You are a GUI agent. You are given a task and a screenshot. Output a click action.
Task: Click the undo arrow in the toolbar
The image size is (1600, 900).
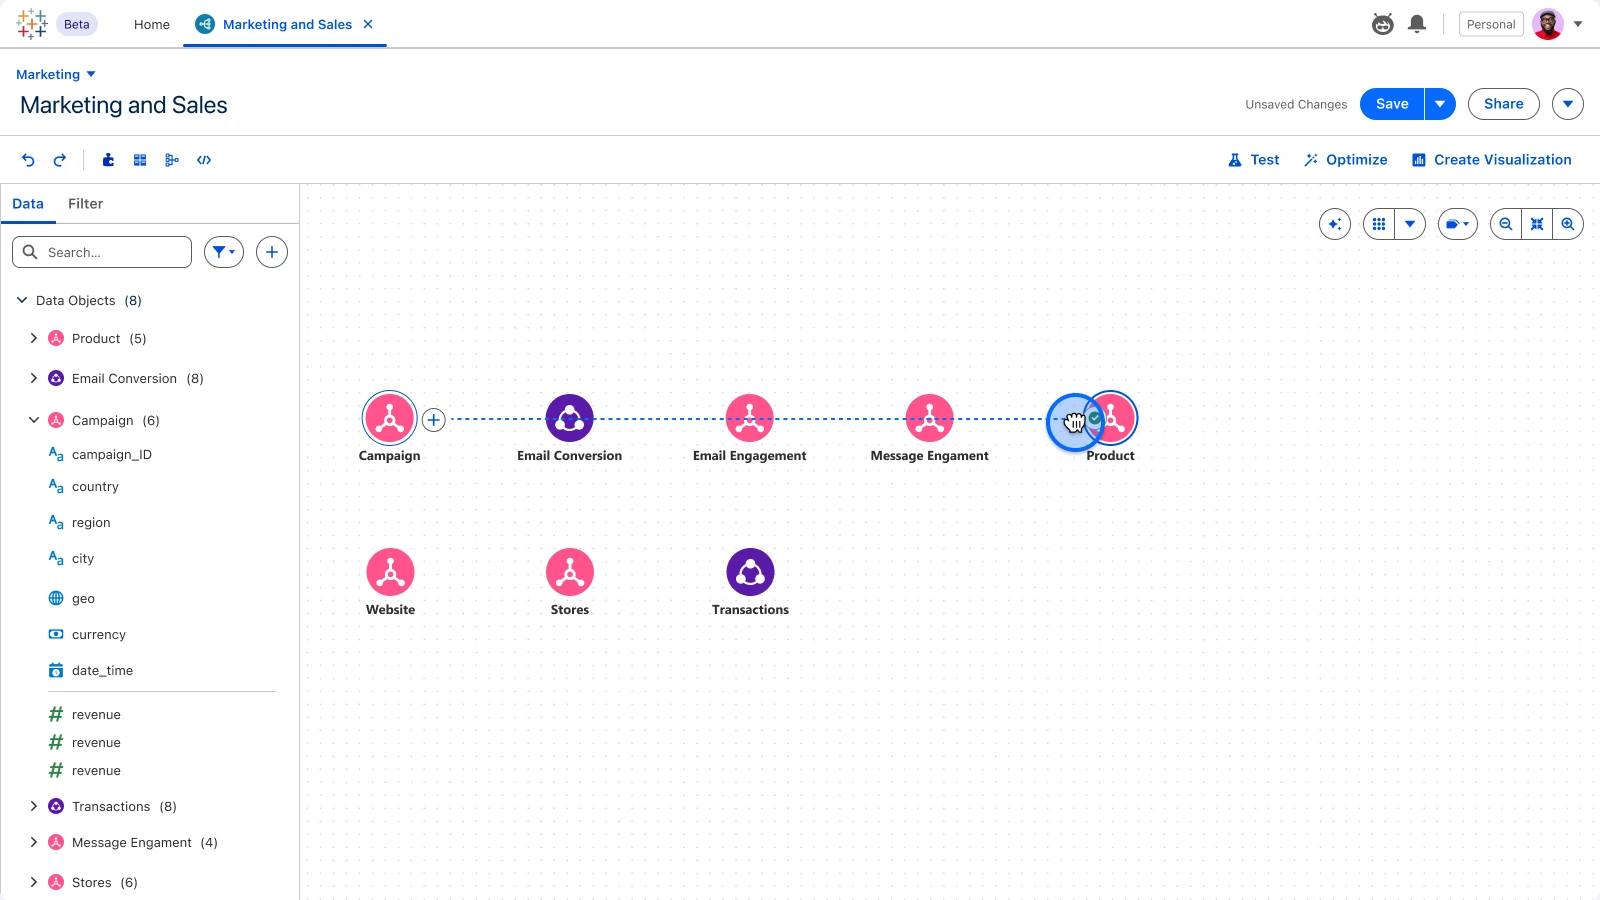pos(28,160)
